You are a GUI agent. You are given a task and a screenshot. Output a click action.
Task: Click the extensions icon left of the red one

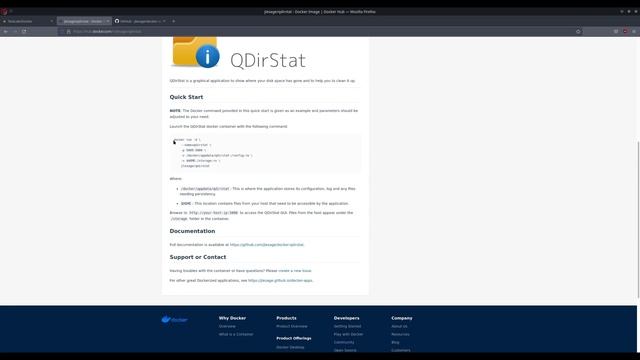point(616,31)
